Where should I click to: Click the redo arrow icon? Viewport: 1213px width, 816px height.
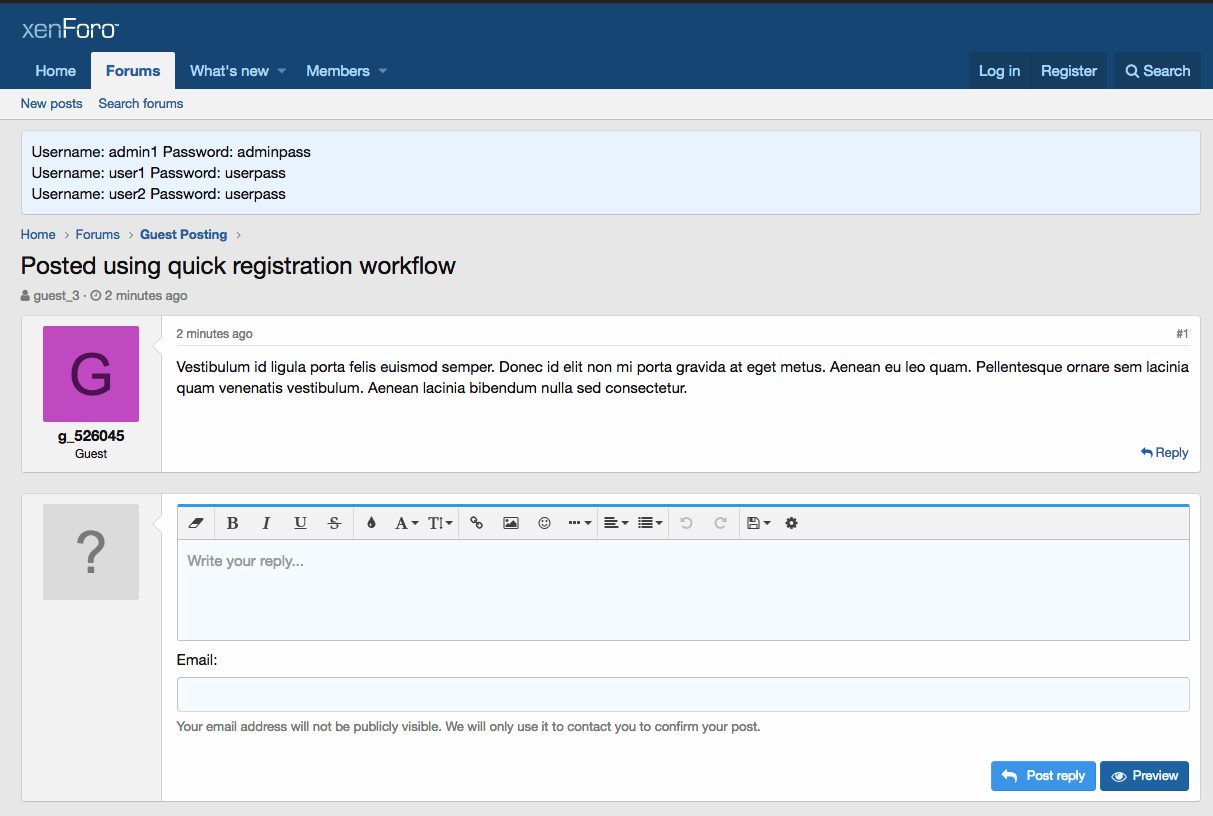[720, 523]
